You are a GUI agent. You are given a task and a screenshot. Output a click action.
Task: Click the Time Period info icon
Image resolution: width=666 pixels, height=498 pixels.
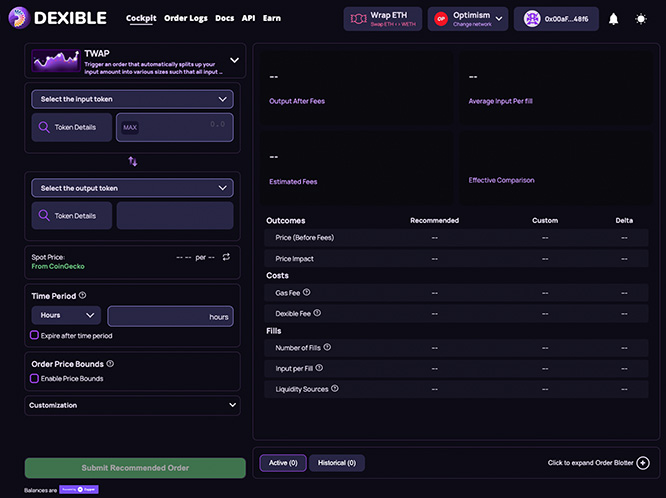pos(82,296)
